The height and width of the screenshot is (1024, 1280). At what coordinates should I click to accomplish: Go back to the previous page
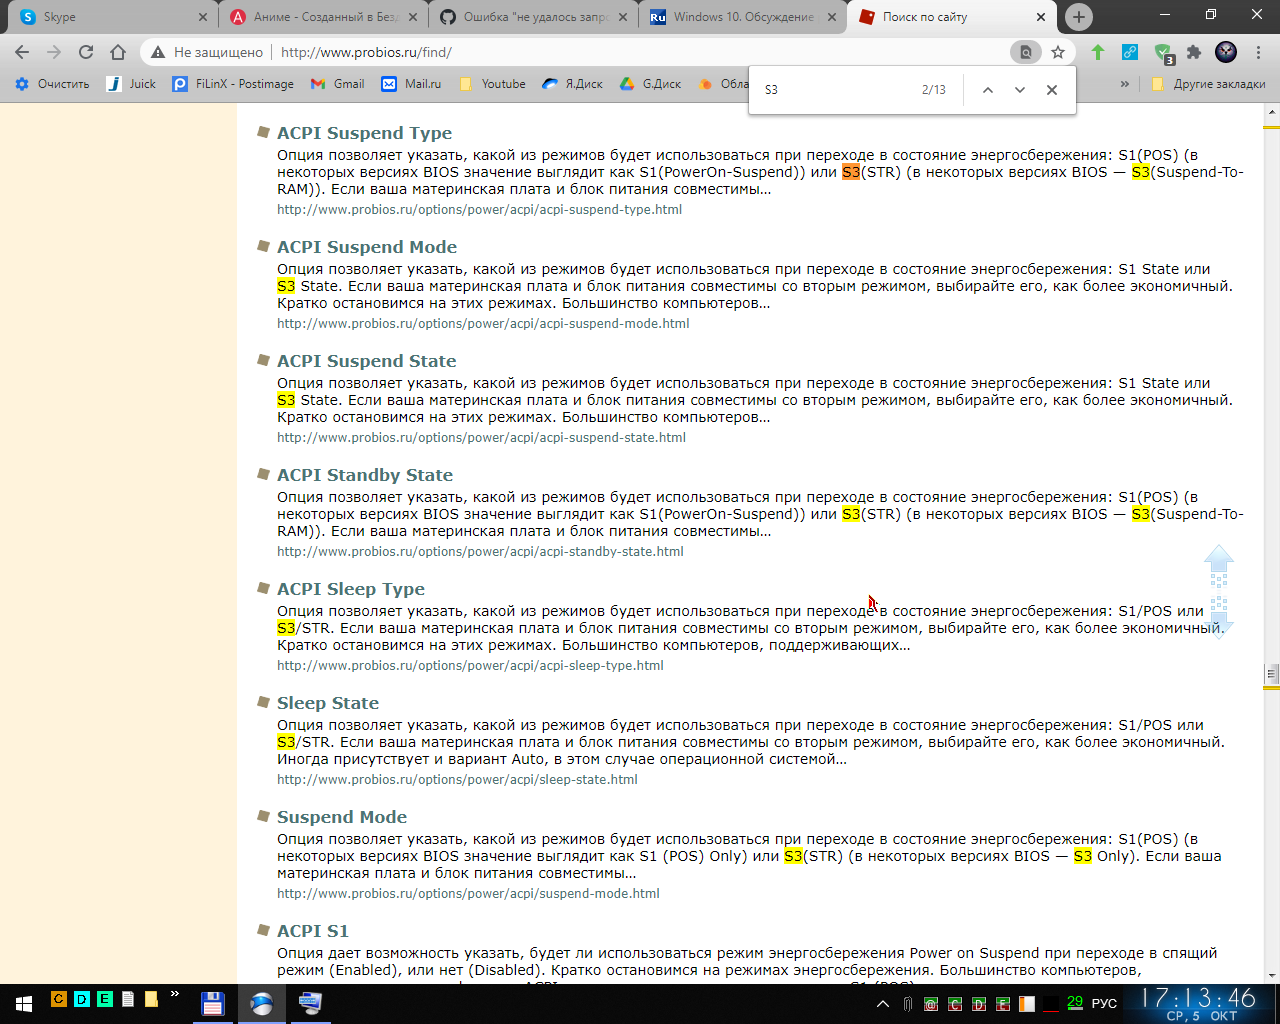coord(22,52)
